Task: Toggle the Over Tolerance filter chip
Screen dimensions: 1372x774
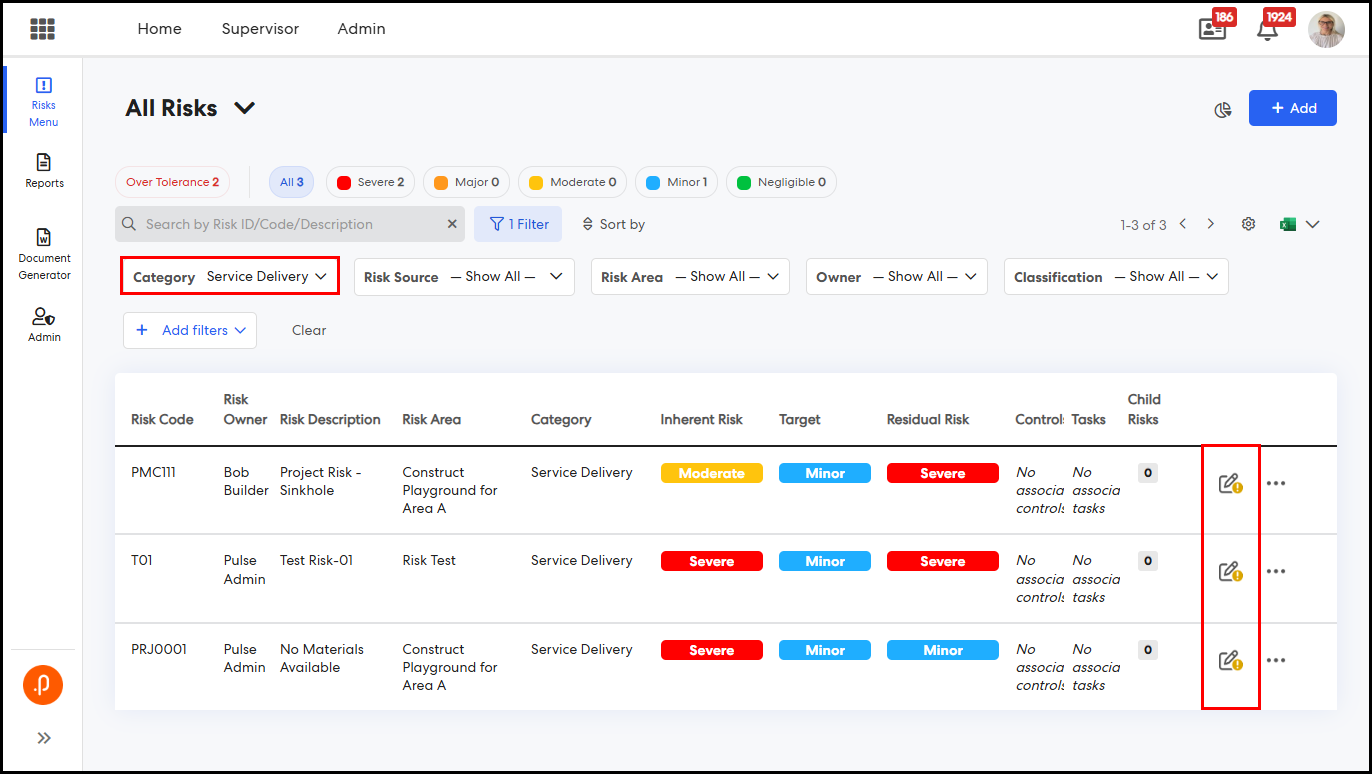Action: (x=173, y=182)
